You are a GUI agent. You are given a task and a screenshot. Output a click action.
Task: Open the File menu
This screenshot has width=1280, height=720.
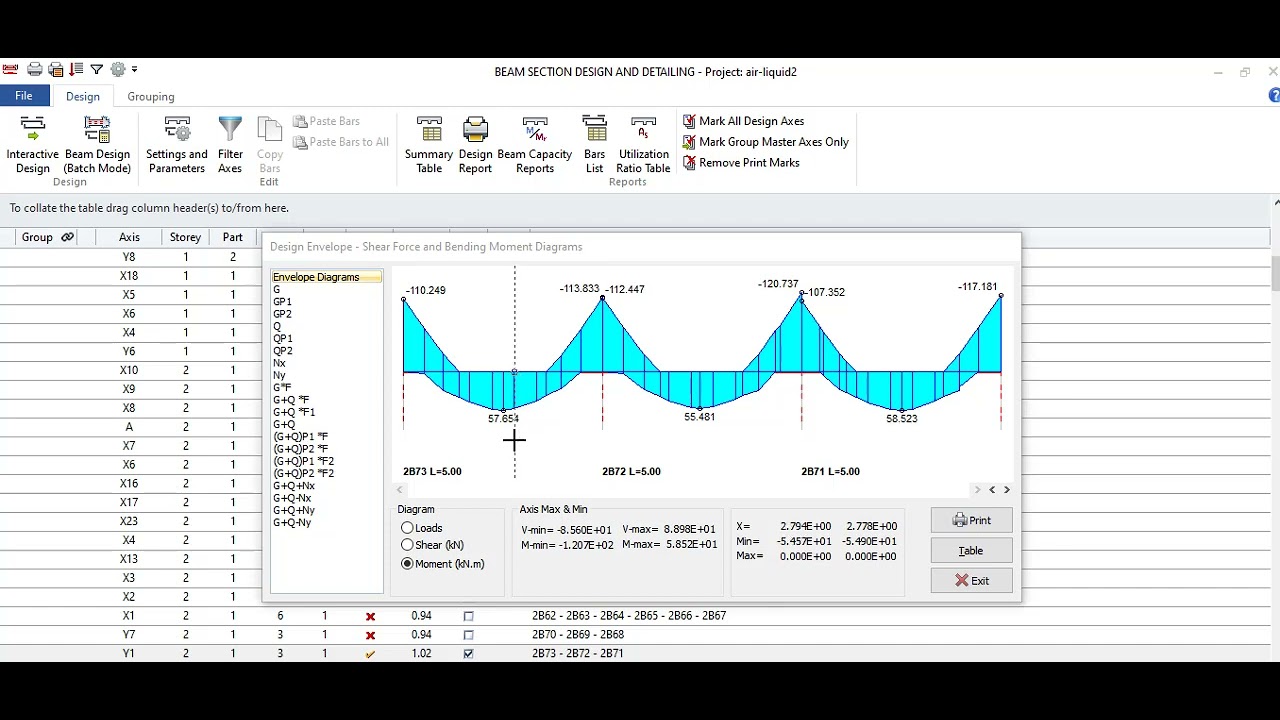tap(24, 96)
